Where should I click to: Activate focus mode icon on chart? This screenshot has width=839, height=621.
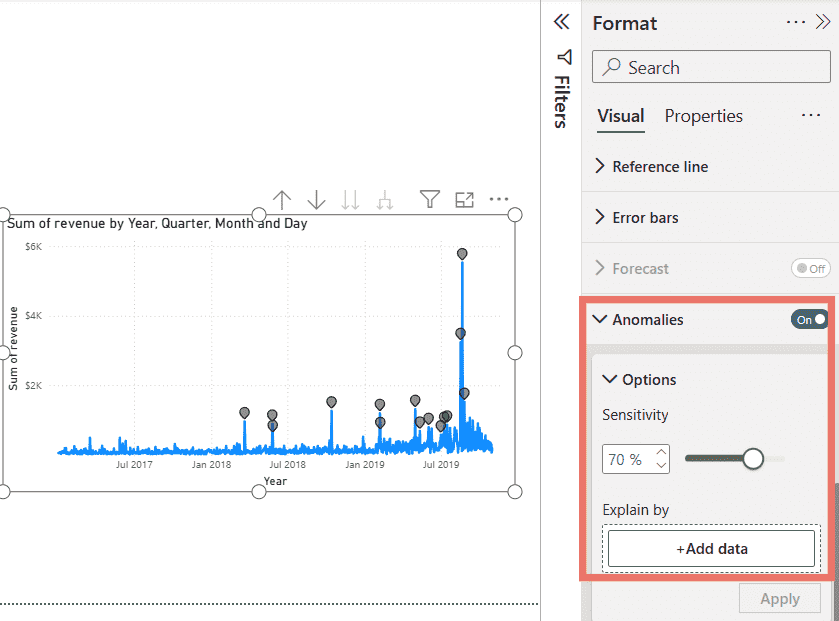pyautogui.click(x=464, y=200)
